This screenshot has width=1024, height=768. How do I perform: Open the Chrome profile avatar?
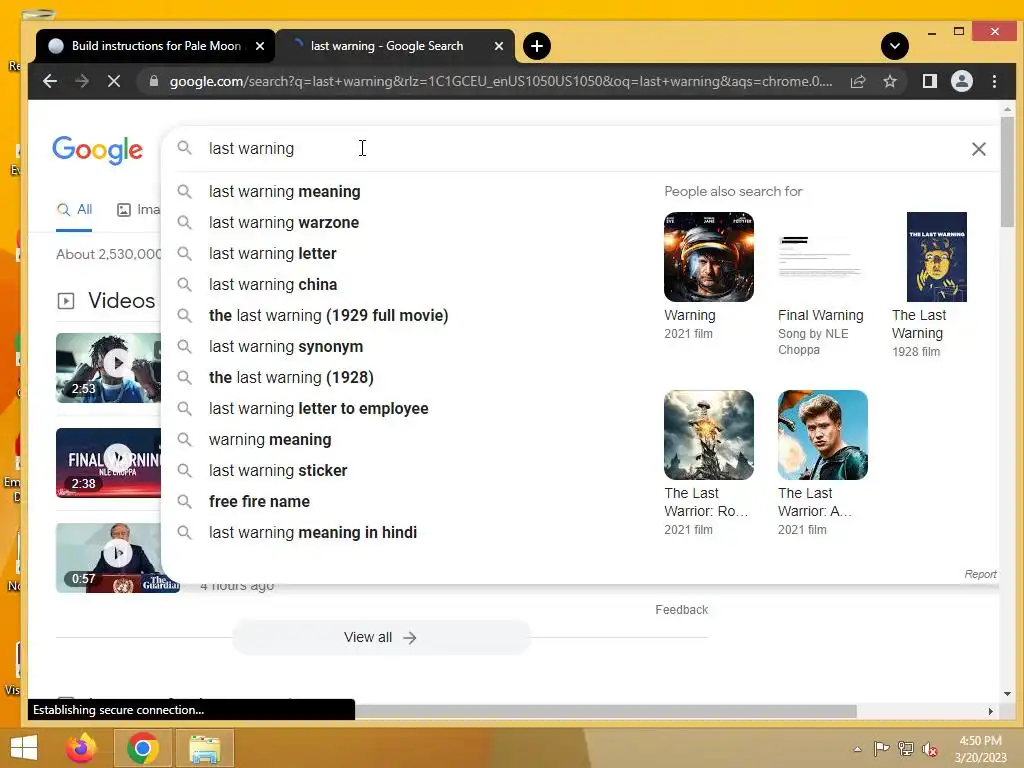click(961, 81)
